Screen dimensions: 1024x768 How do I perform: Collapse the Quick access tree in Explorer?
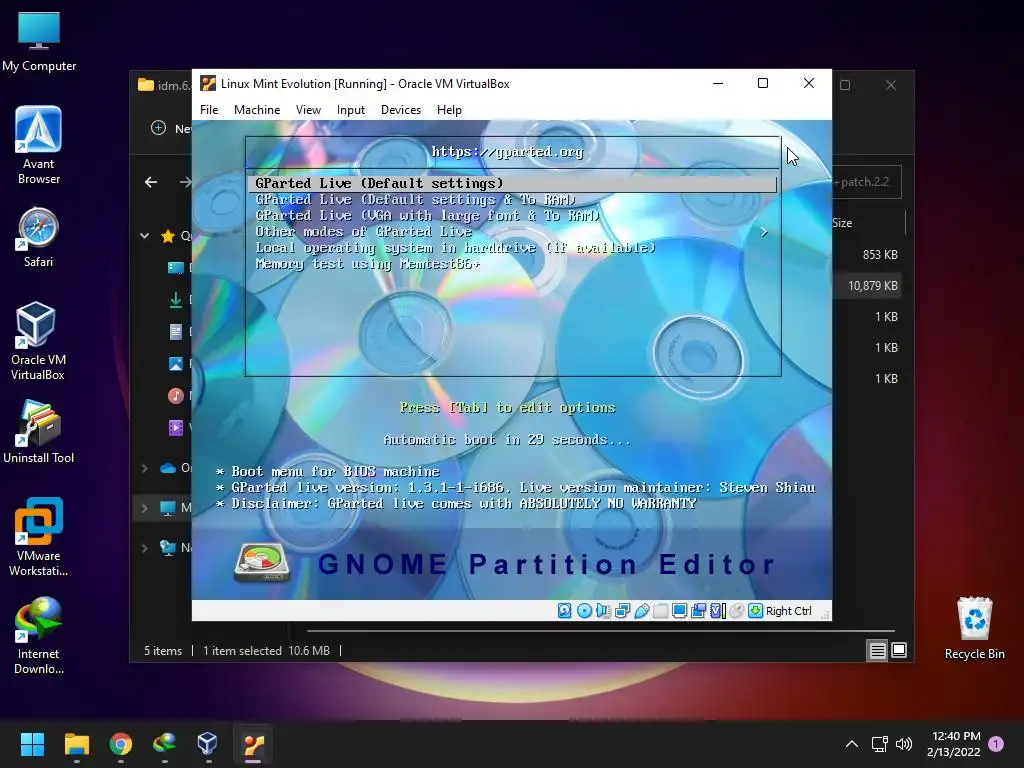pos(144,236)
